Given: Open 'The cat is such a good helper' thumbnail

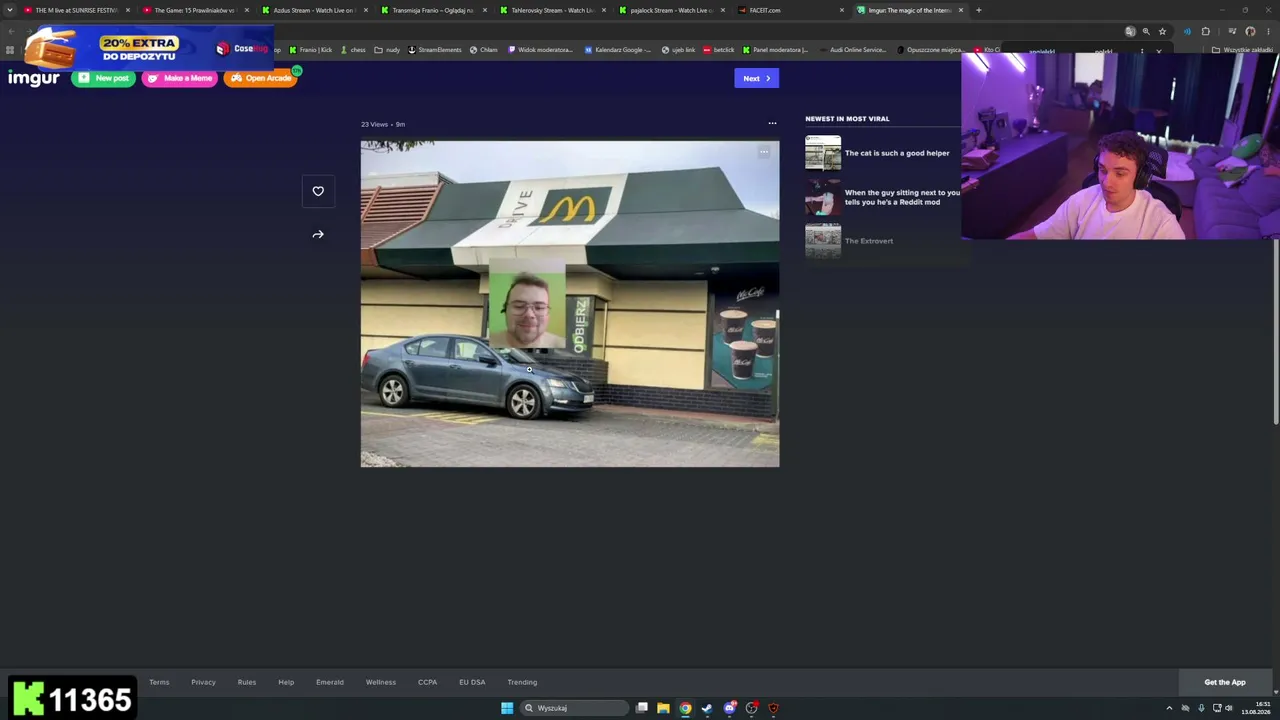Looking at the screenshot, I should tap(823, 153).
